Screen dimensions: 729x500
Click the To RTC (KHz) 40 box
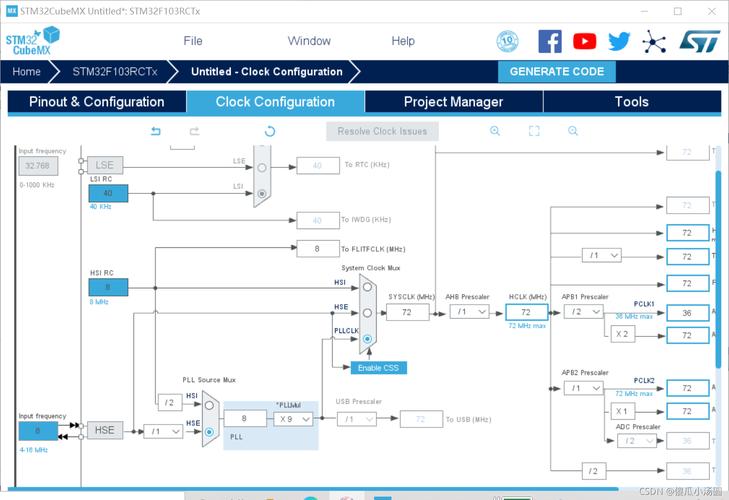[x=318, y=166]
